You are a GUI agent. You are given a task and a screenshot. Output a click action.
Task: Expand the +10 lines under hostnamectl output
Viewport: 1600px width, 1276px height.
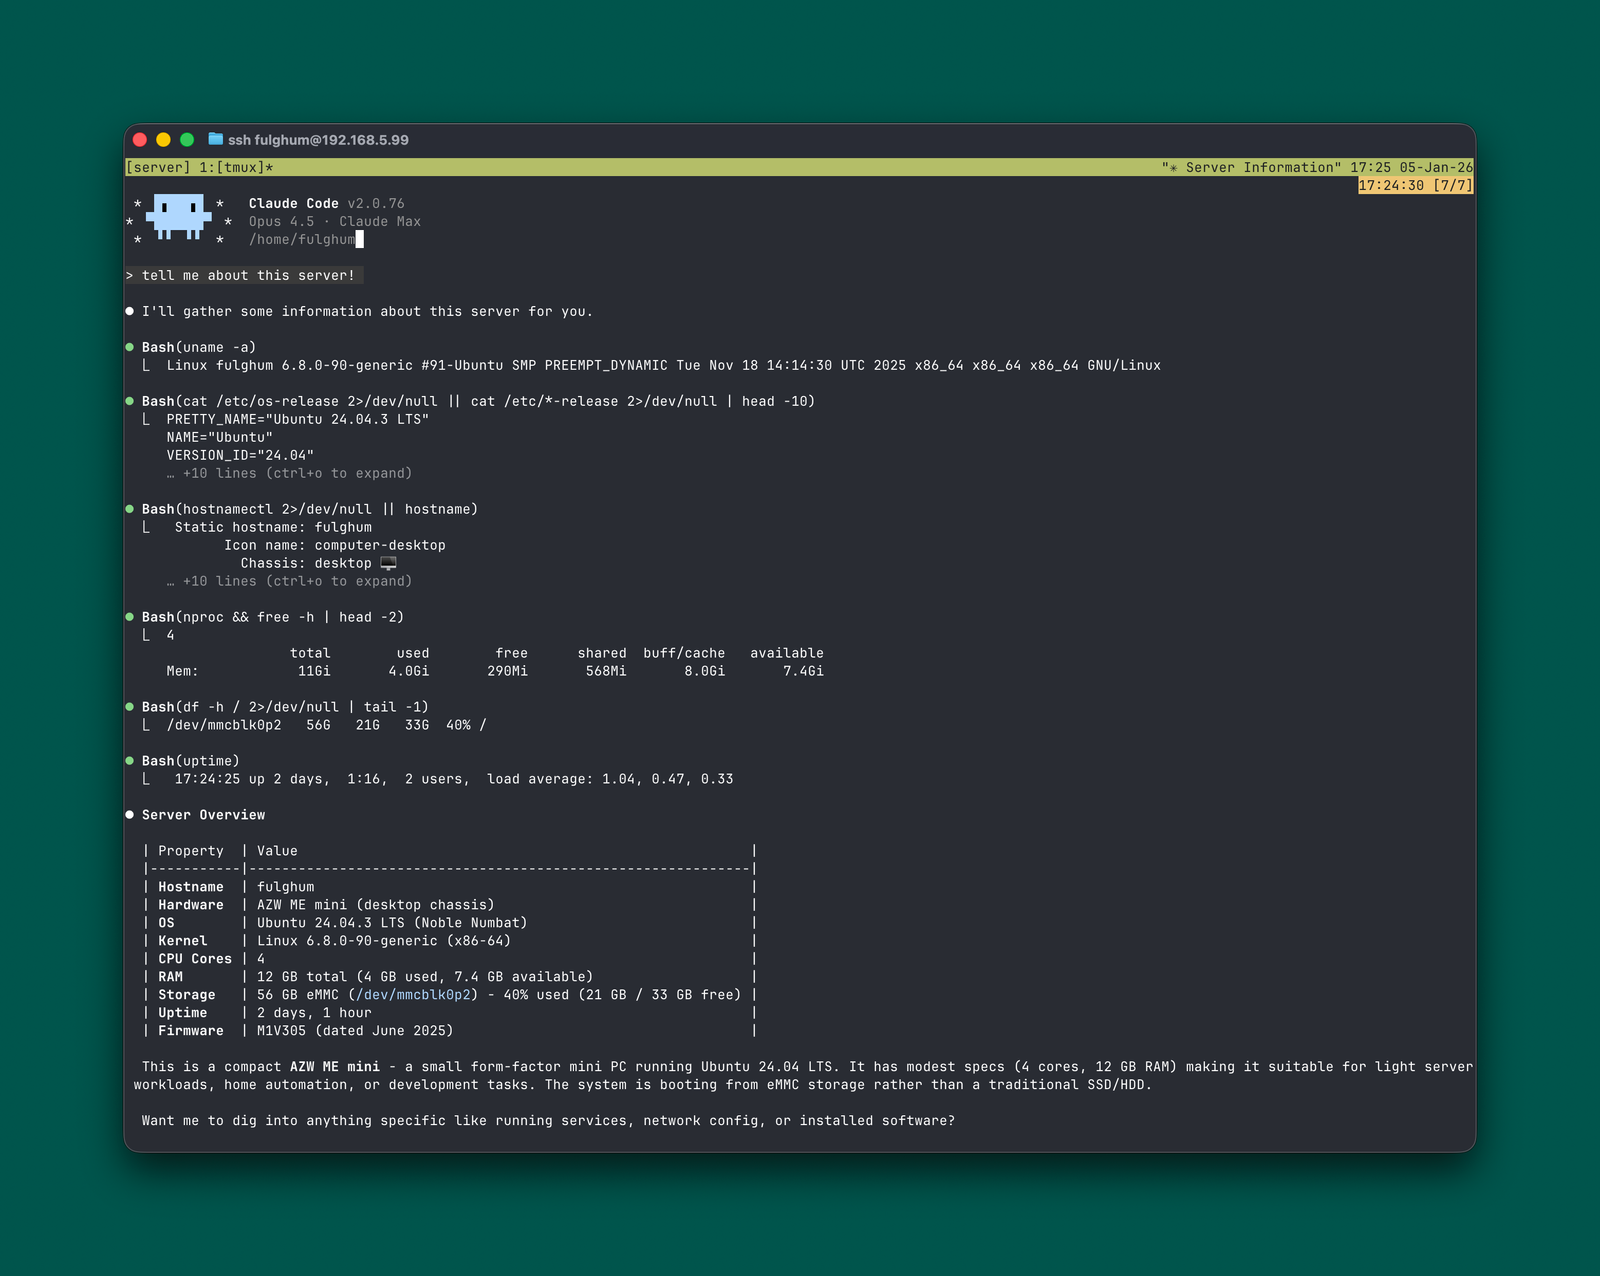(290, 580)
